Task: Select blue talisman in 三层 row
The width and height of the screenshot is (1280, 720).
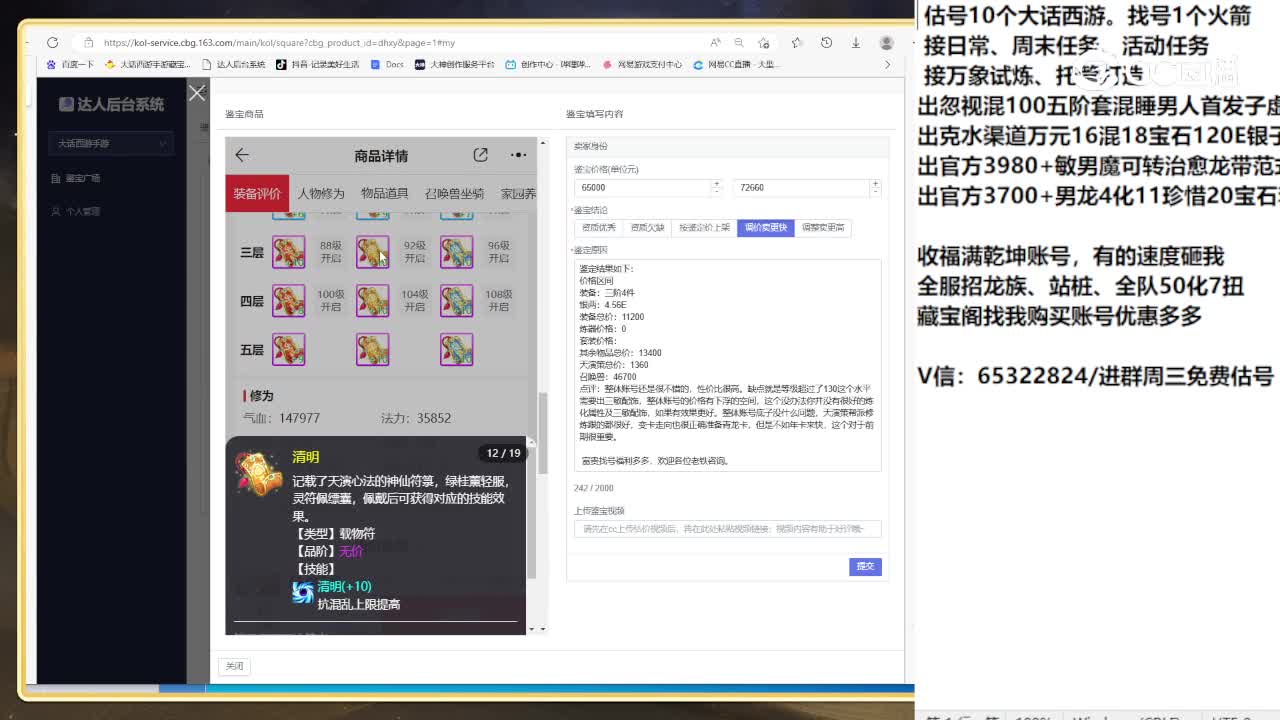Action: (456, 252)
